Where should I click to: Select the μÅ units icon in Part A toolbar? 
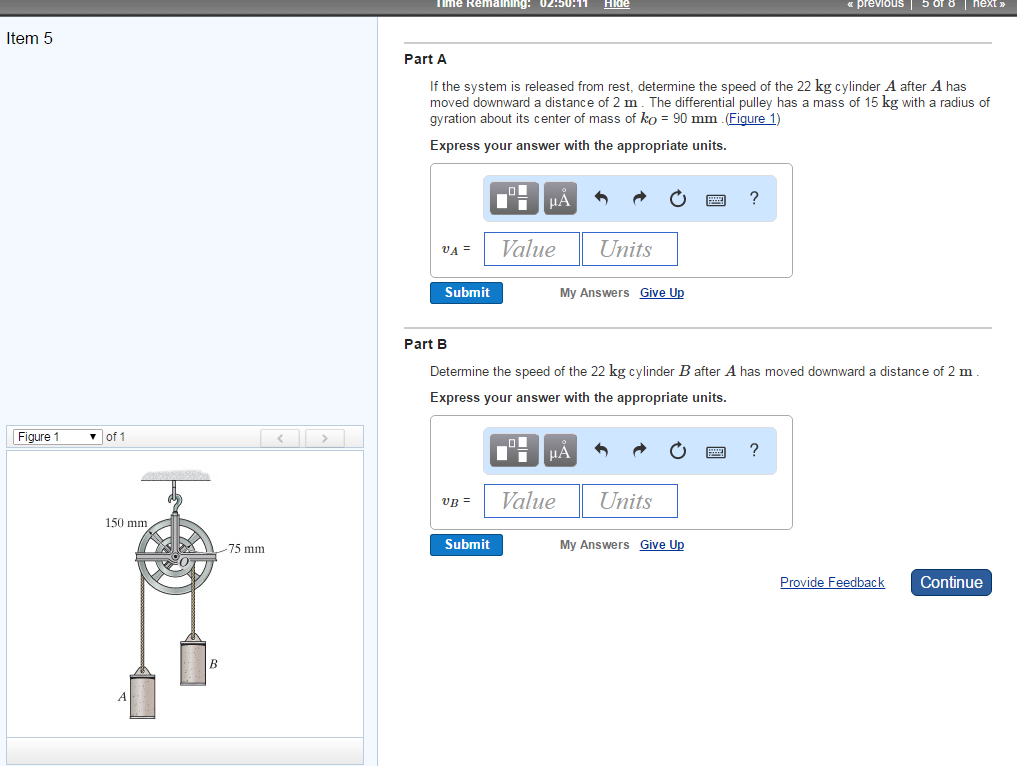(559, 198)
